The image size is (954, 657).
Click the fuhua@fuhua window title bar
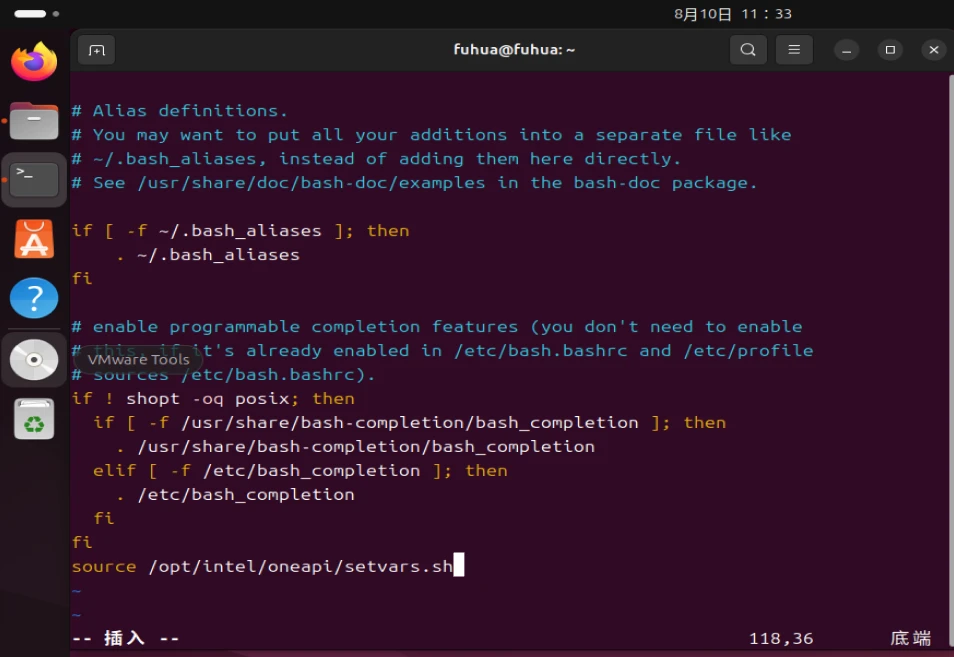click(514, 50)
